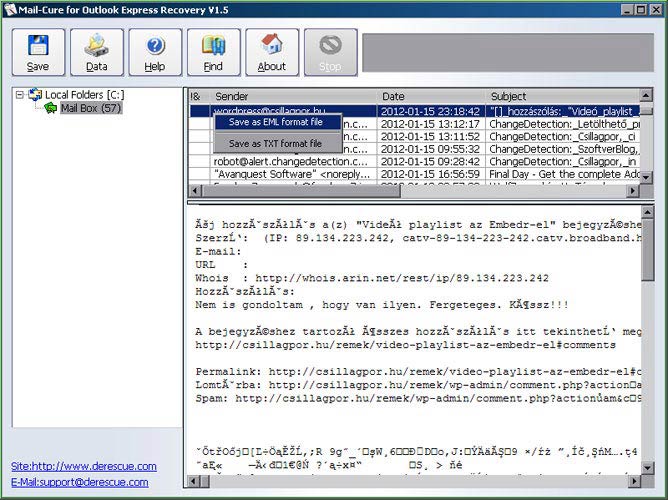Click mail list scroll left arrow
Image resolution: width=668 pixels, height=500 pixels.
195,191
